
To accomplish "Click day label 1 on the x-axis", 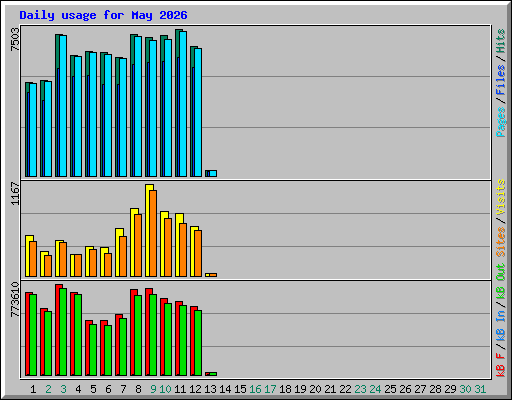I will coord(33,389).
